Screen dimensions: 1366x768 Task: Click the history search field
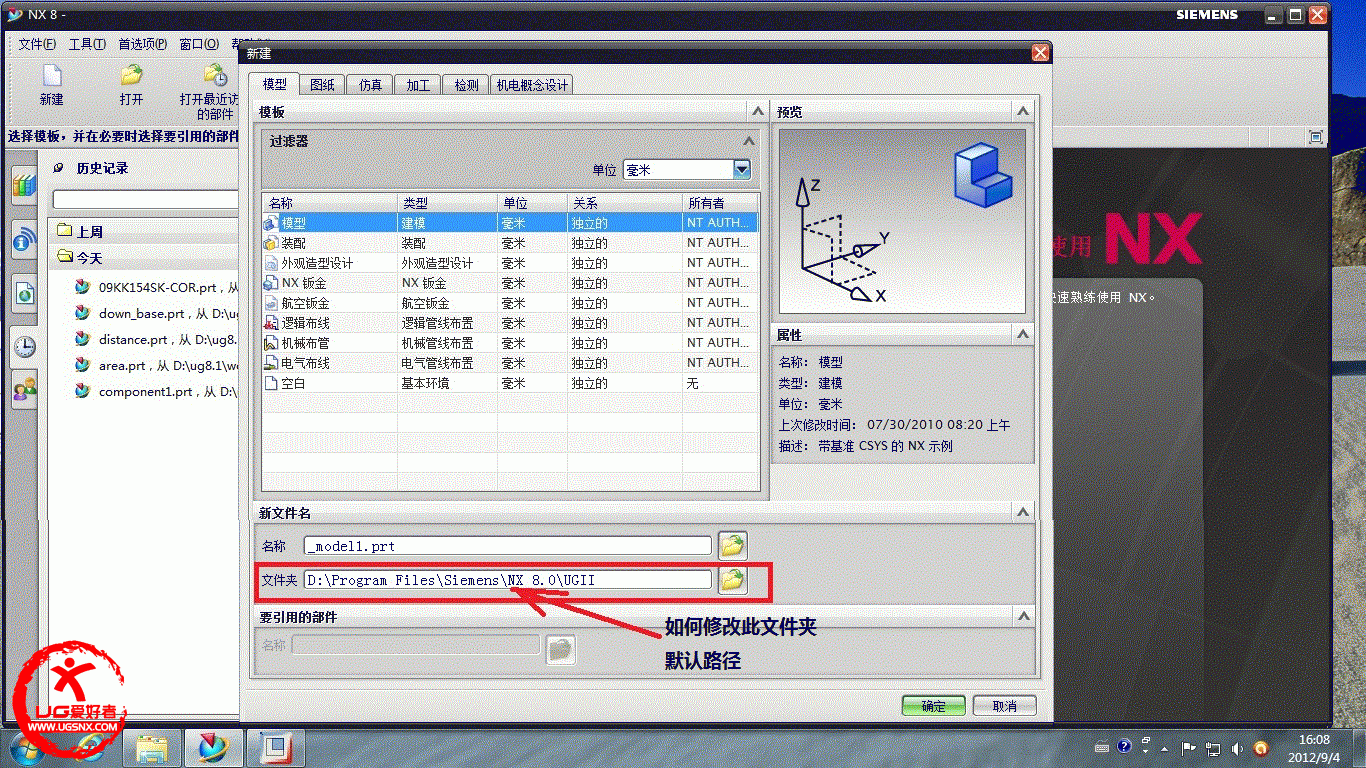click(145, 200)
